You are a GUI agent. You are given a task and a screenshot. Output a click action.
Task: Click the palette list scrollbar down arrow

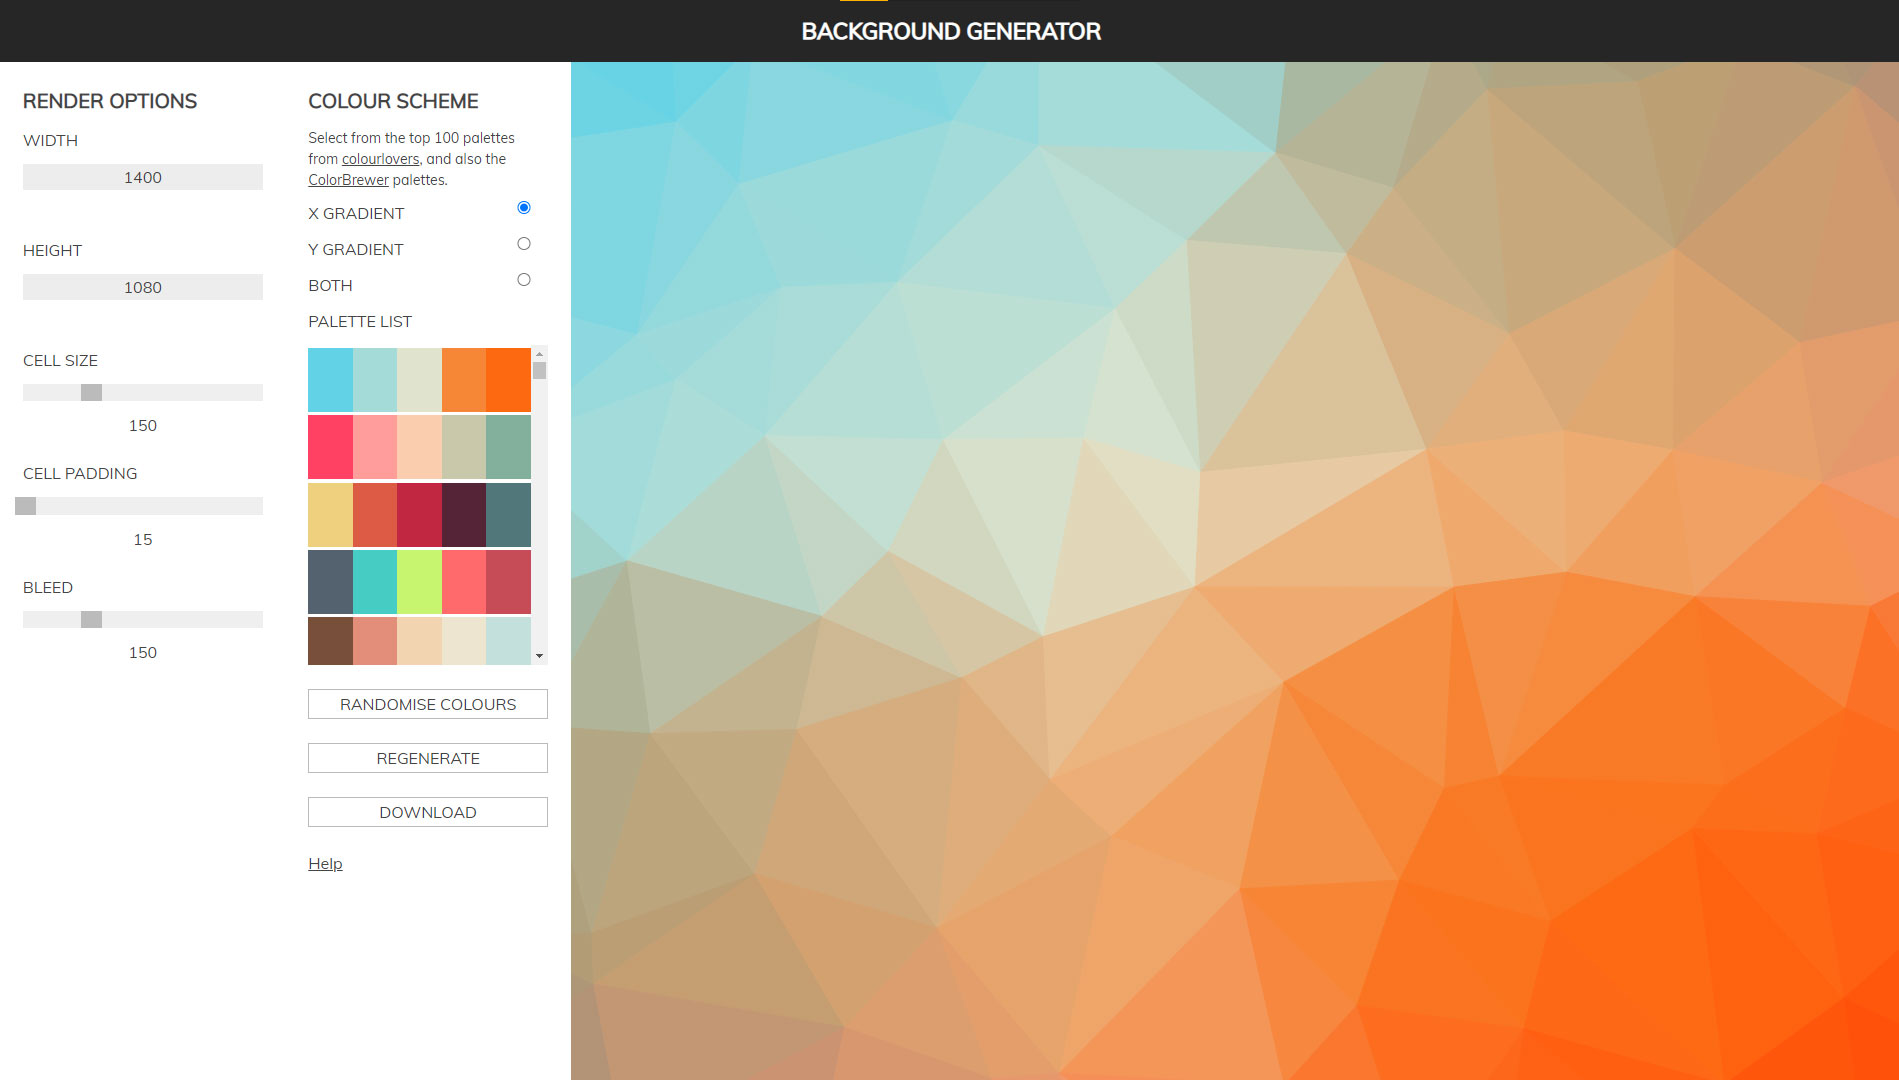pos(540,656)
